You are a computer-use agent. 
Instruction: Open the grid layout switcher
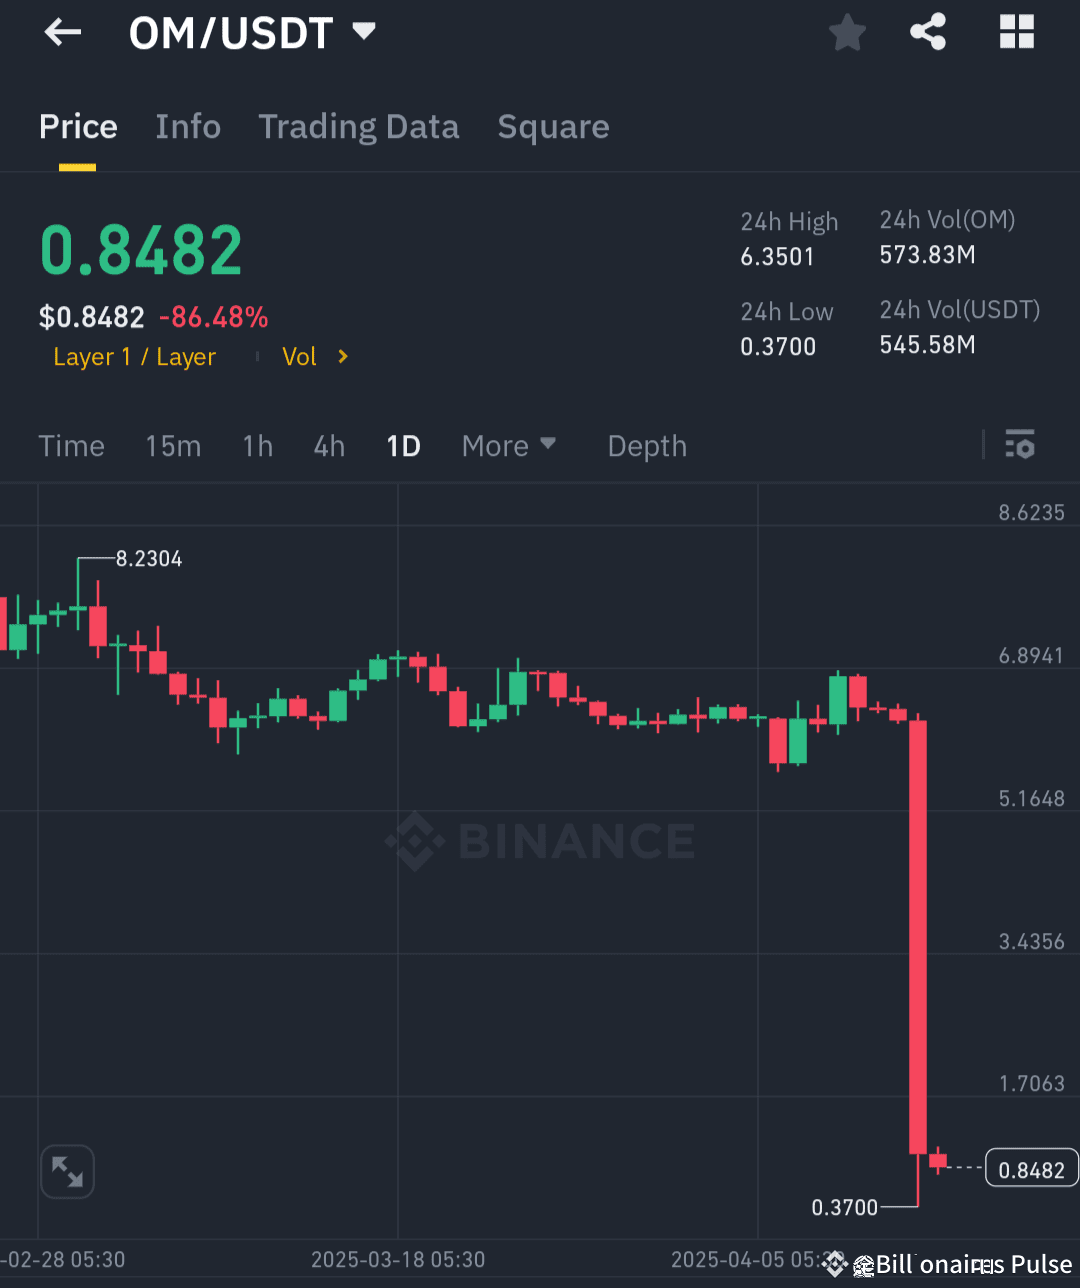coord(1016,31)
